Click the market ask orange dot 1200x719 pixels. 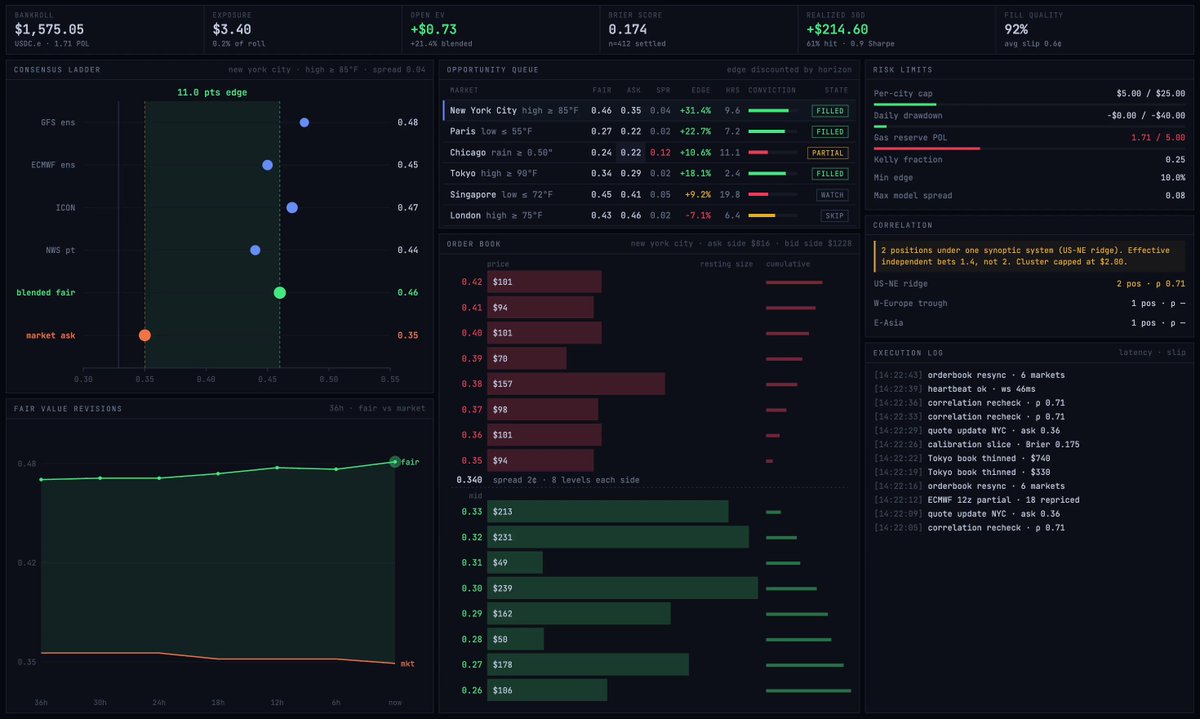(x=145, y=335)
